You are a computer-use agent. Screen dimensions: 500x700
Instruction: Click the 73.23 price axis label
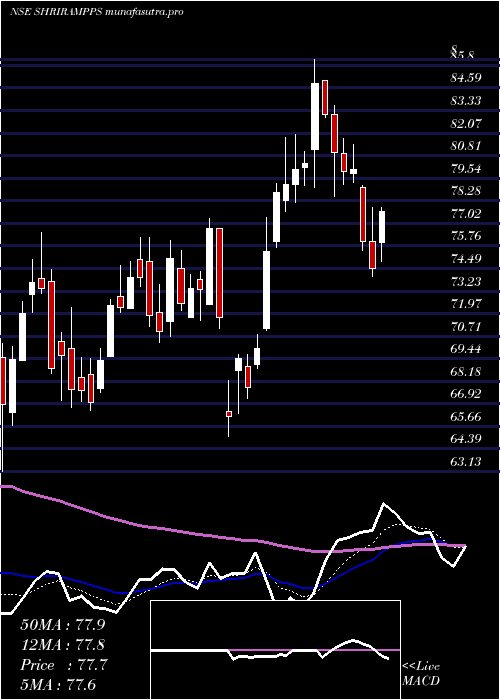tap(466, 281)
